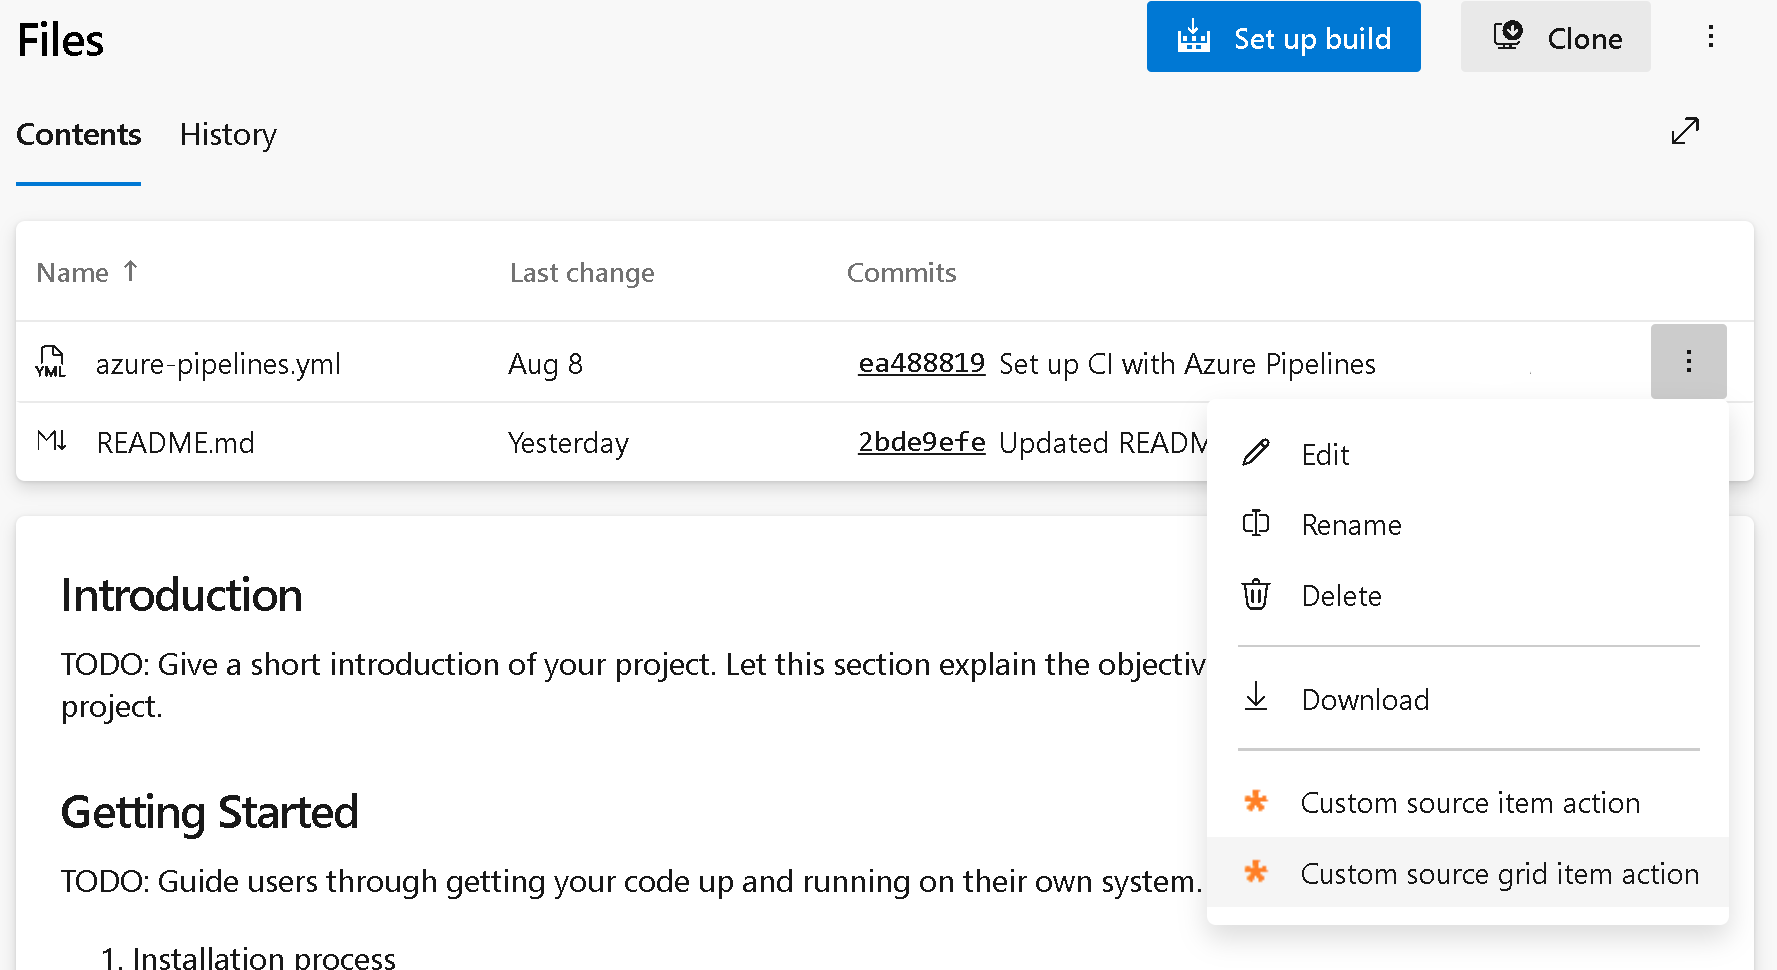Screen dimensions: 1777x970
Task: Select the Contents tab
Action: pos(78,134)
